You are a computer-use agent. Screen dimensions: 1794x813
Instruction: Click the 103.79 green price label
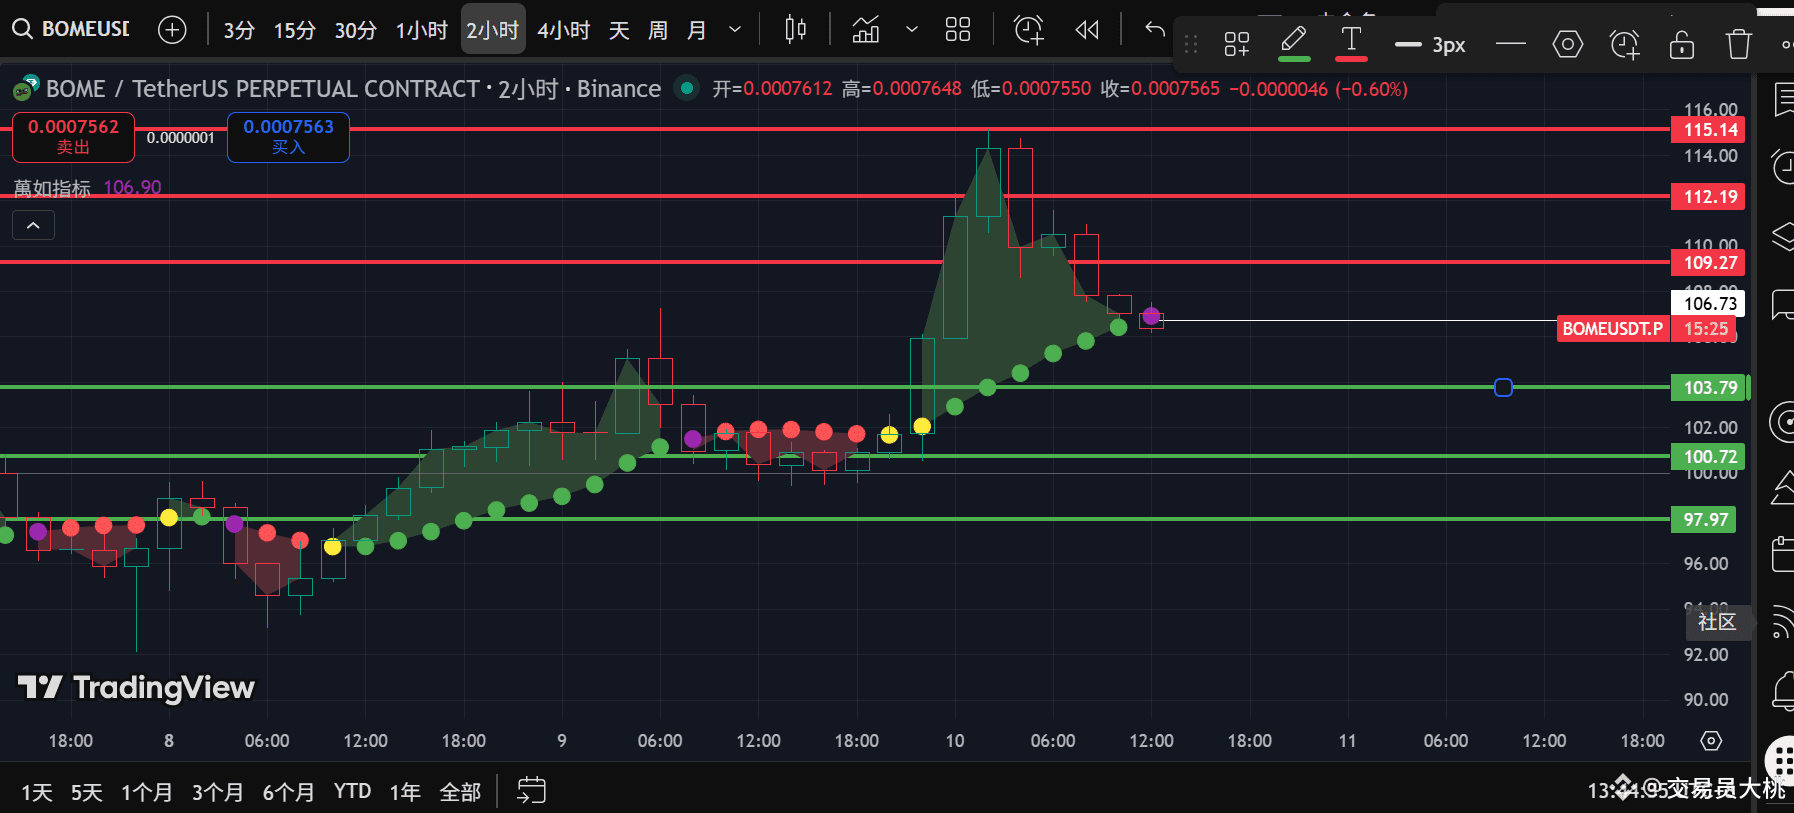pos(1710,388)
